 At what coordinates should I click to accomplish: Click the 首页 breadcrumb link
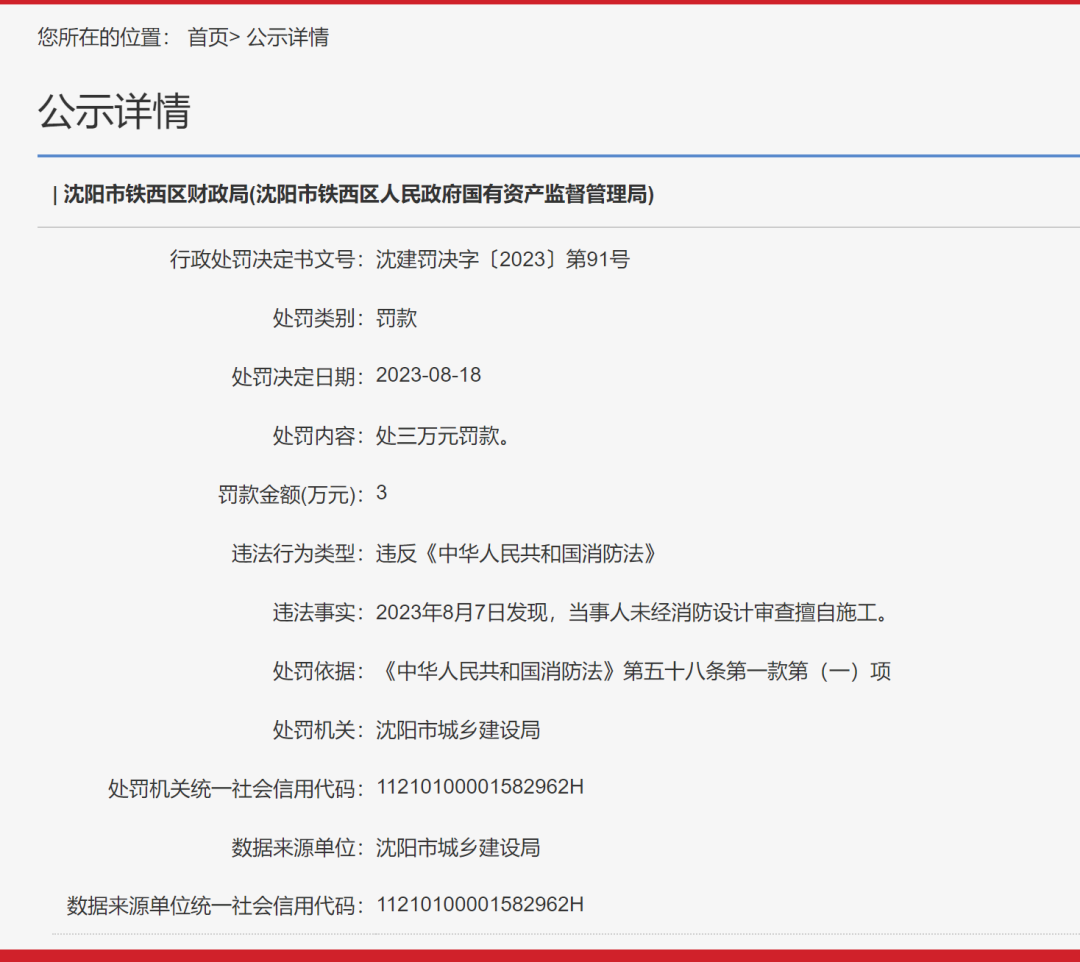208,38
